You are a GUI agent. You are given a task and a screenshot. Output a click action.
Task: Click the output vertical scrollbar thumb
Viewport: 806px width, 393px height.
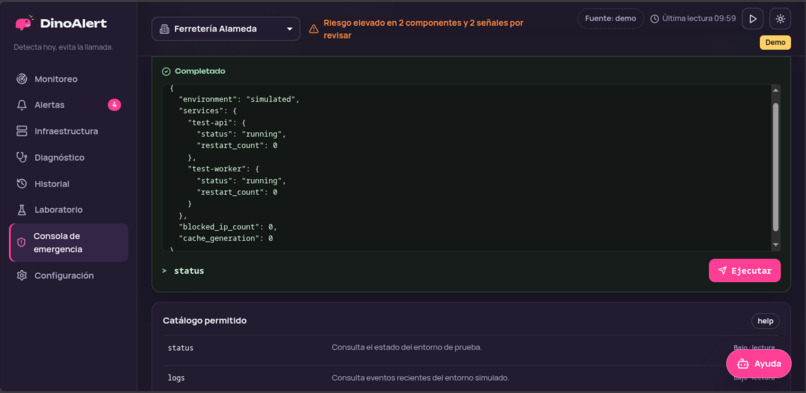tap(776, 166)
